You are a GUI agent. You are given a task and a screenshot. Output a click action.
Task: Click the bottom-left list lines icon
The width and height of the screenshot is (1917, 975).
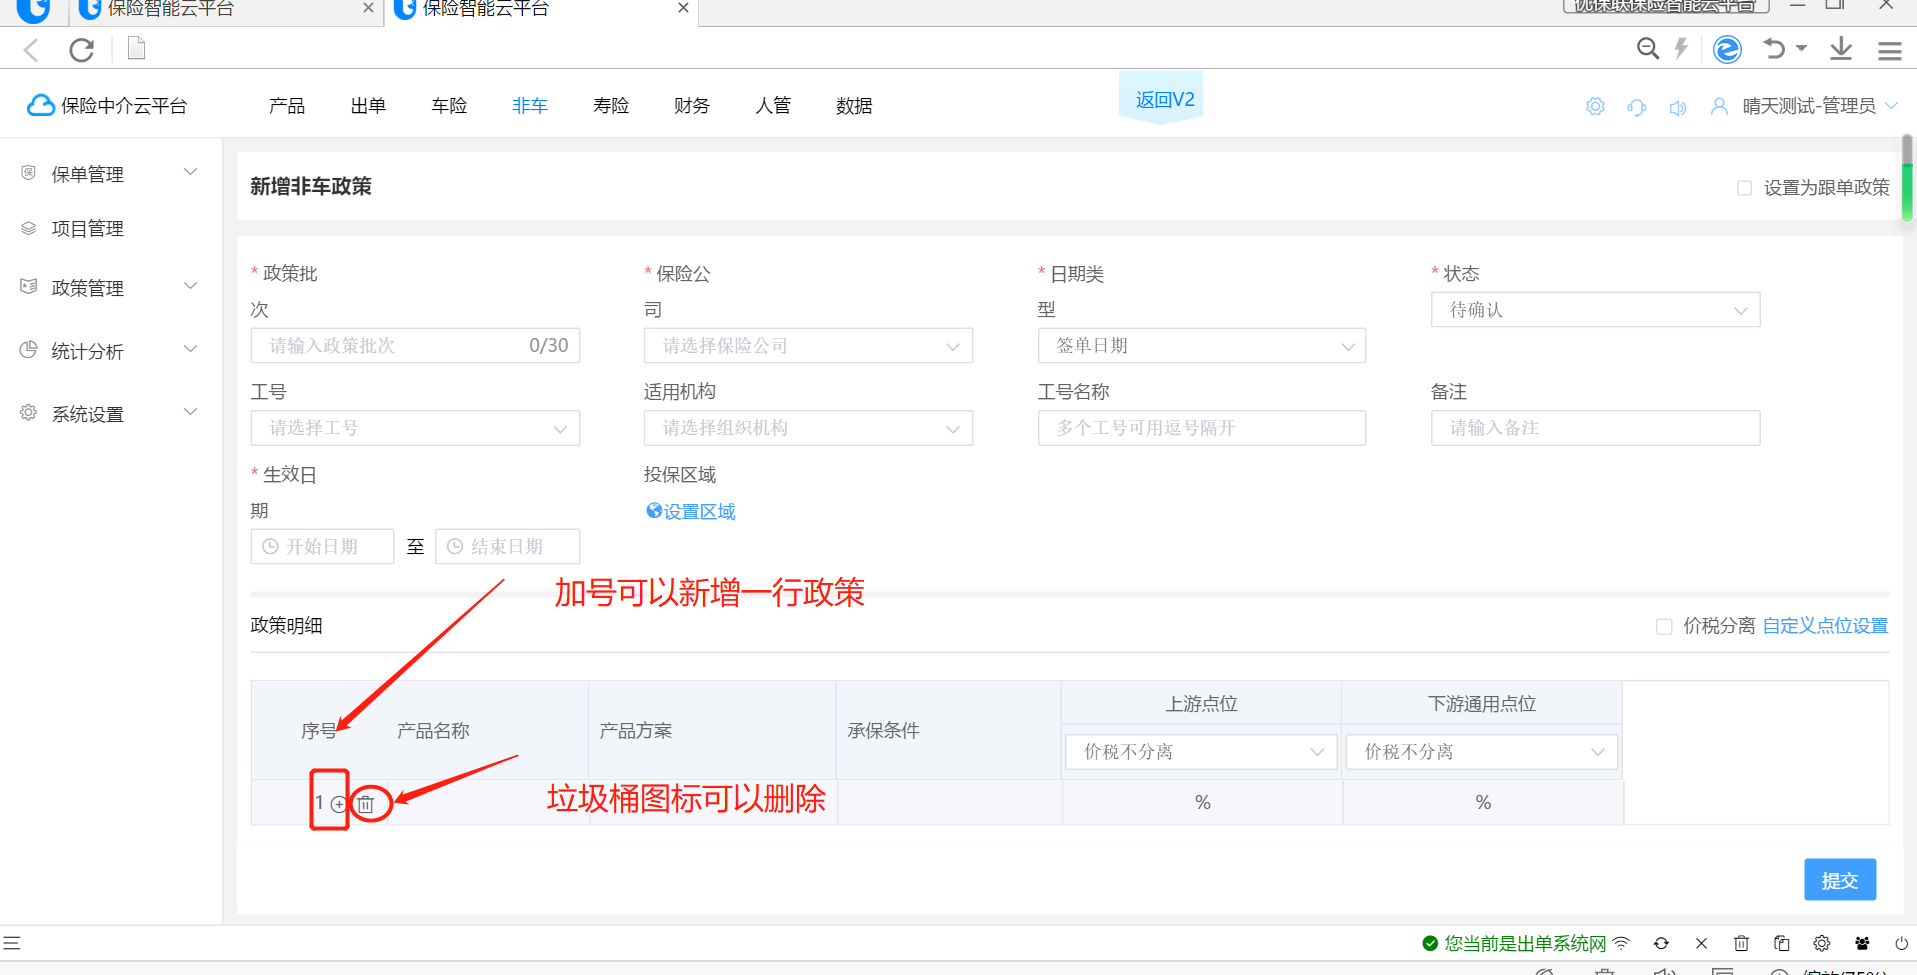point(11,943)
